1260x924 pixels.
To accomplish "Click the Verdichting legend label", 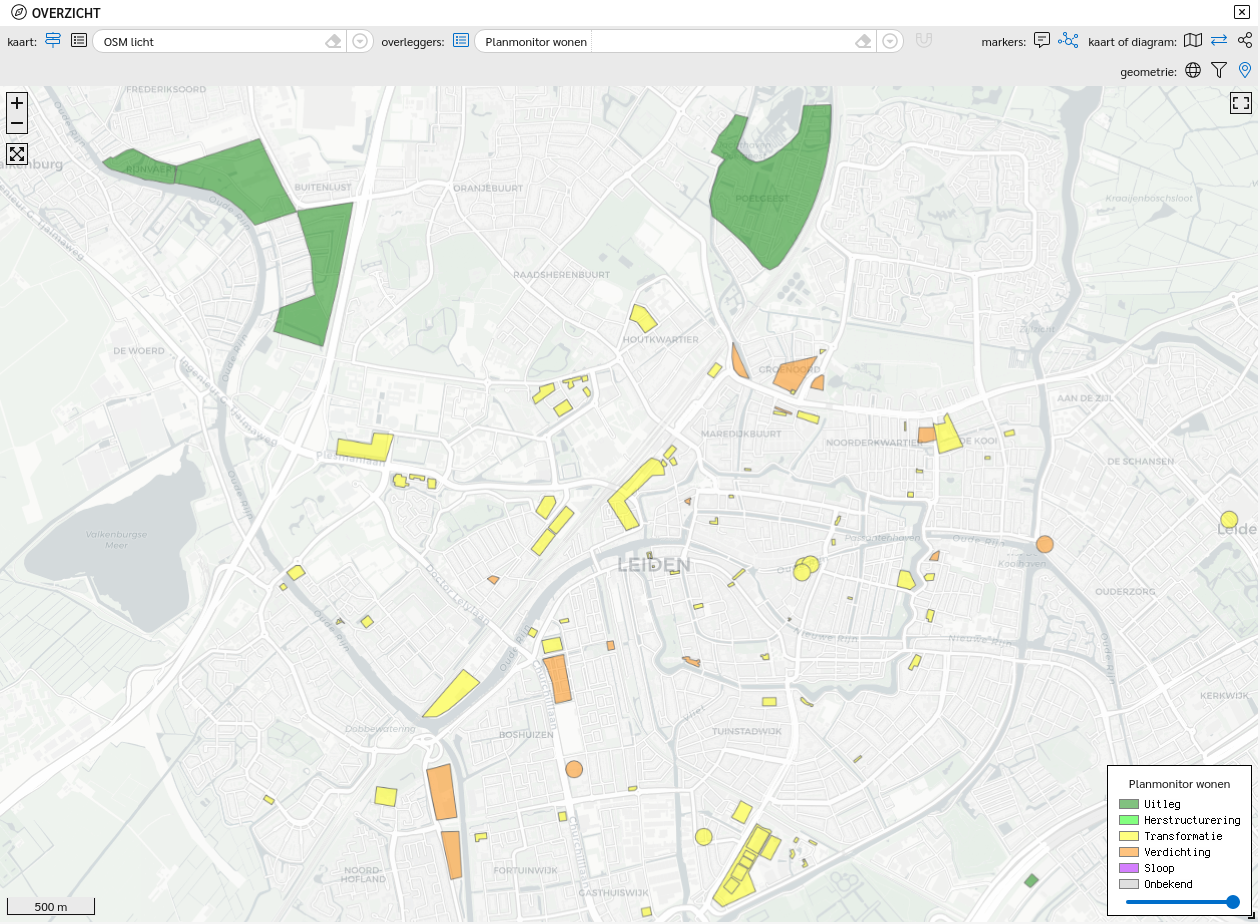I will coord(1177,852).
